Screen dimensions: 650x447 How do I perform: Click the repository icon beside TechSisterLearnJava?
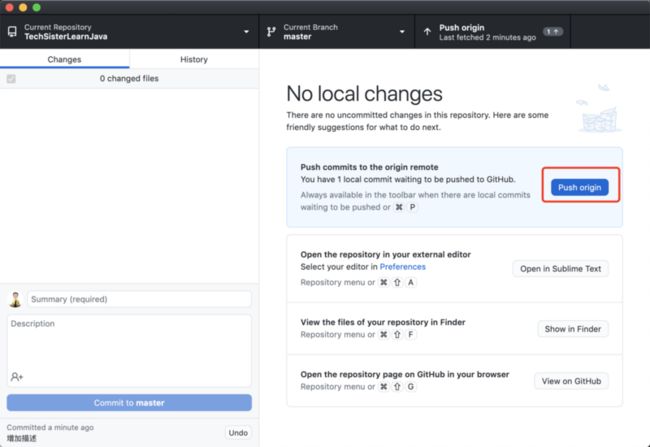click(x=12, y=32)
